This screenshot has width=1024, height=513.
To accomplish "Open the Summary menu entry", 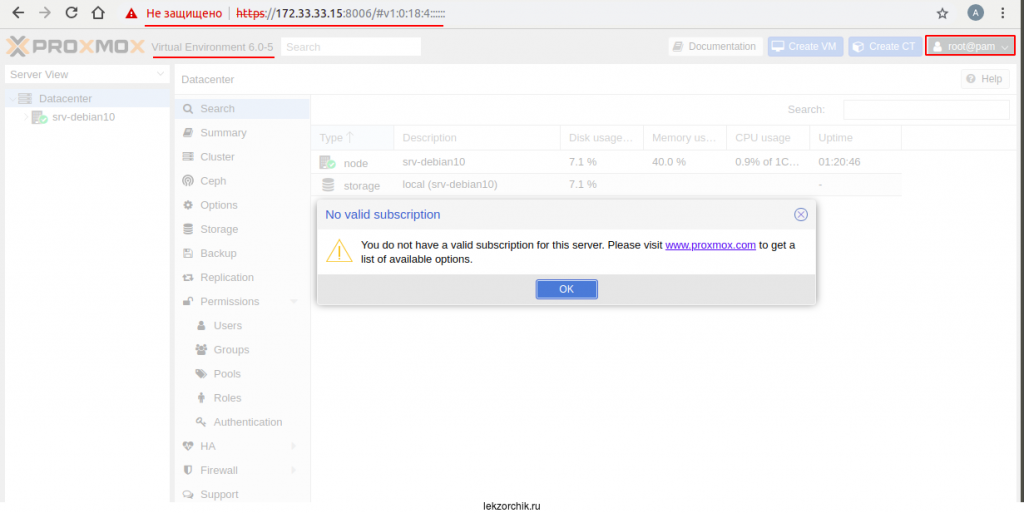I will pyautogui.click(x=242, y=132).
